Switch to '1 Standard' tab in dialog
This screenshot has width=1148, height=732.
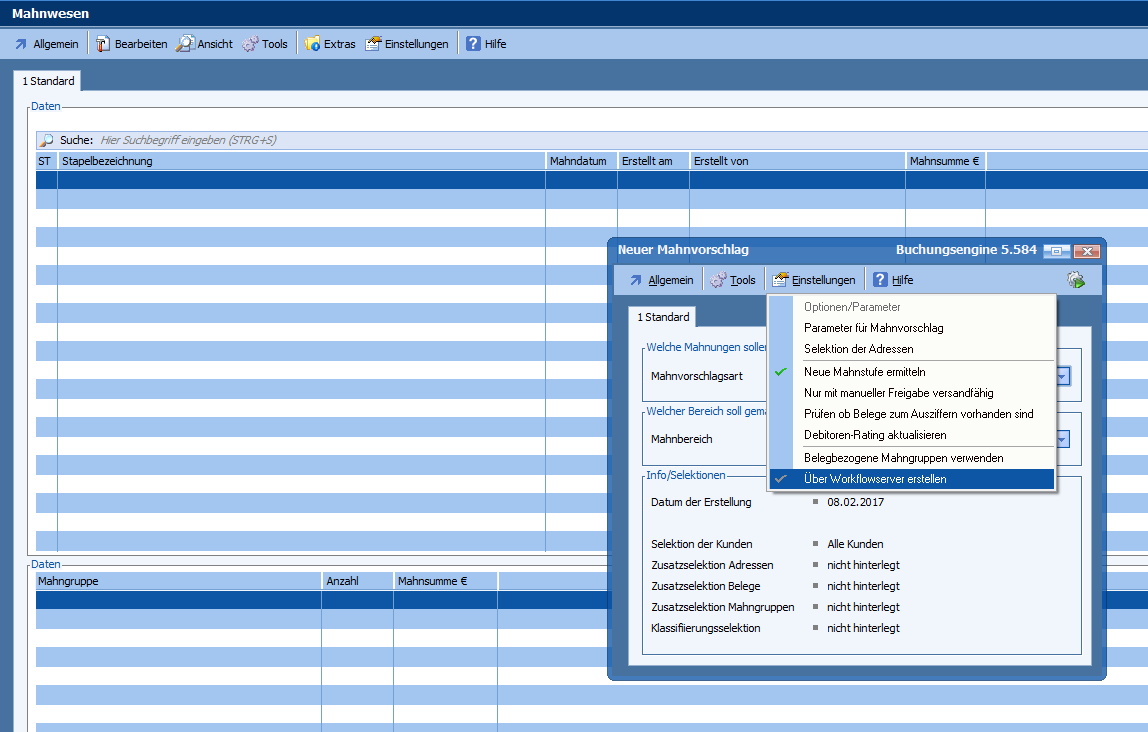click(663, 317)
